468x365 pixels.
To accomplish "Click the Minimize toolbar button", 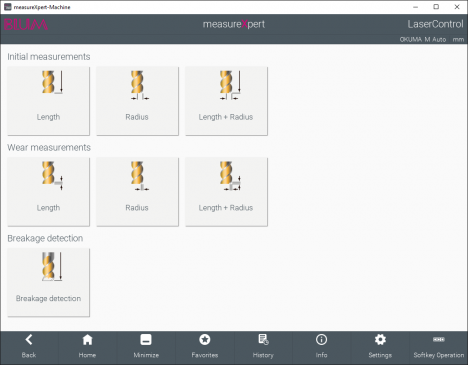I will click(x=146, y=347).
